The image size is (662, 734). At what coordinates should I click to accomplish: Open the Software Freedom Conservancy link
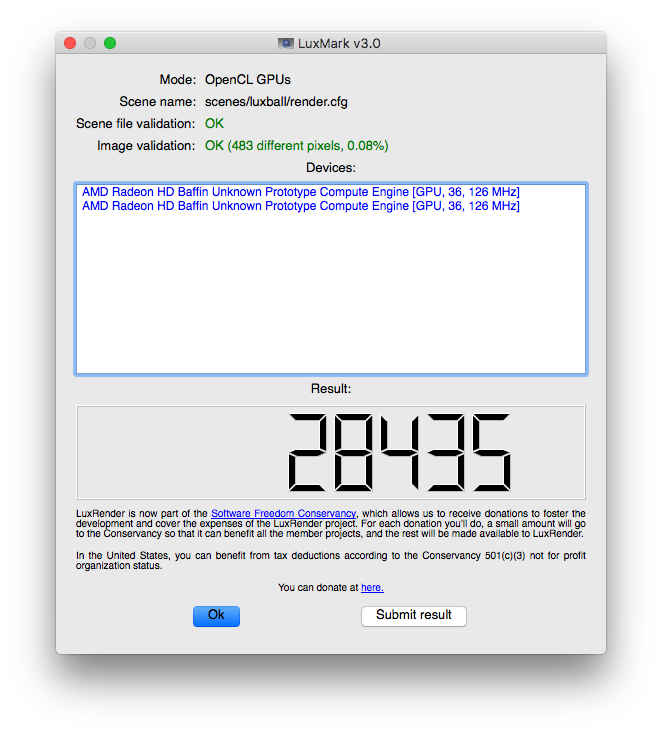284,514
